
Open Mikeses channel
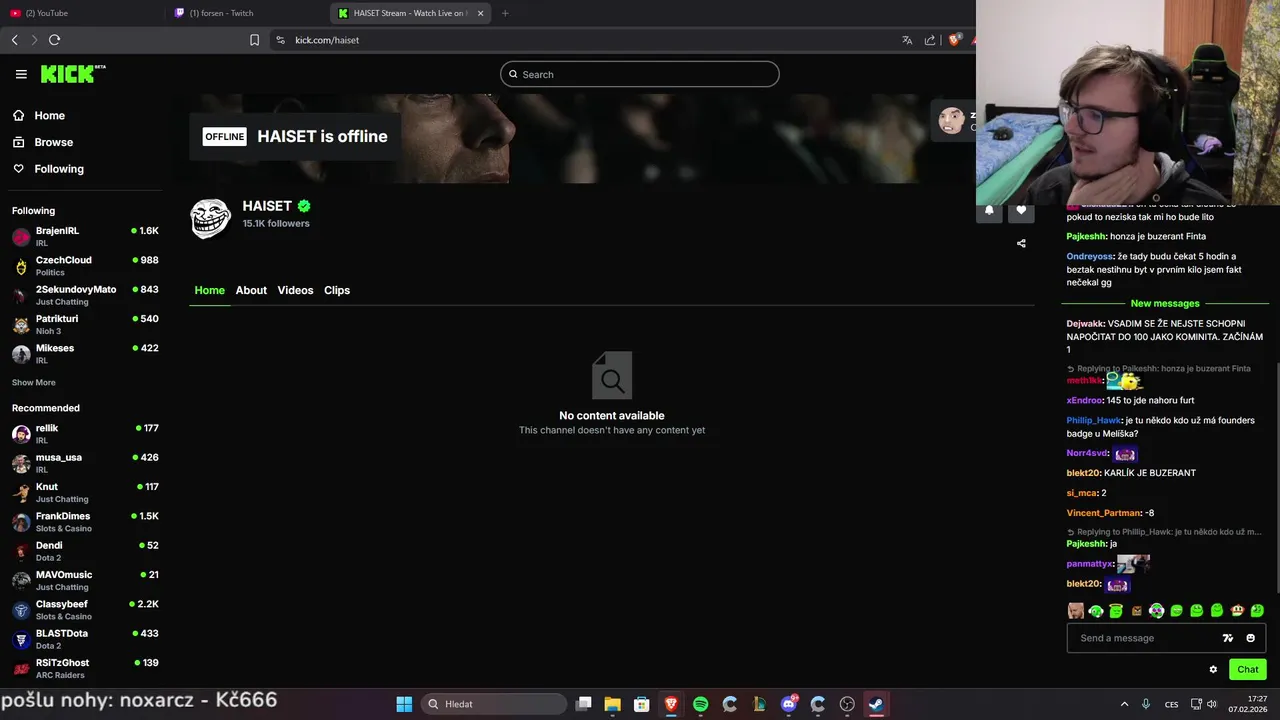[x=85, y=354]
